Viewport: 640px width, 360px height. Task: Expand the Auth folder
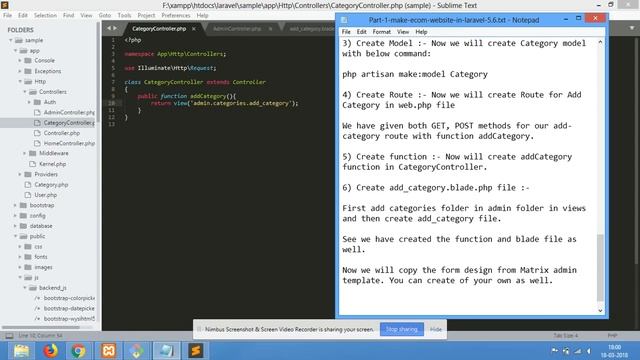point(29,102)
